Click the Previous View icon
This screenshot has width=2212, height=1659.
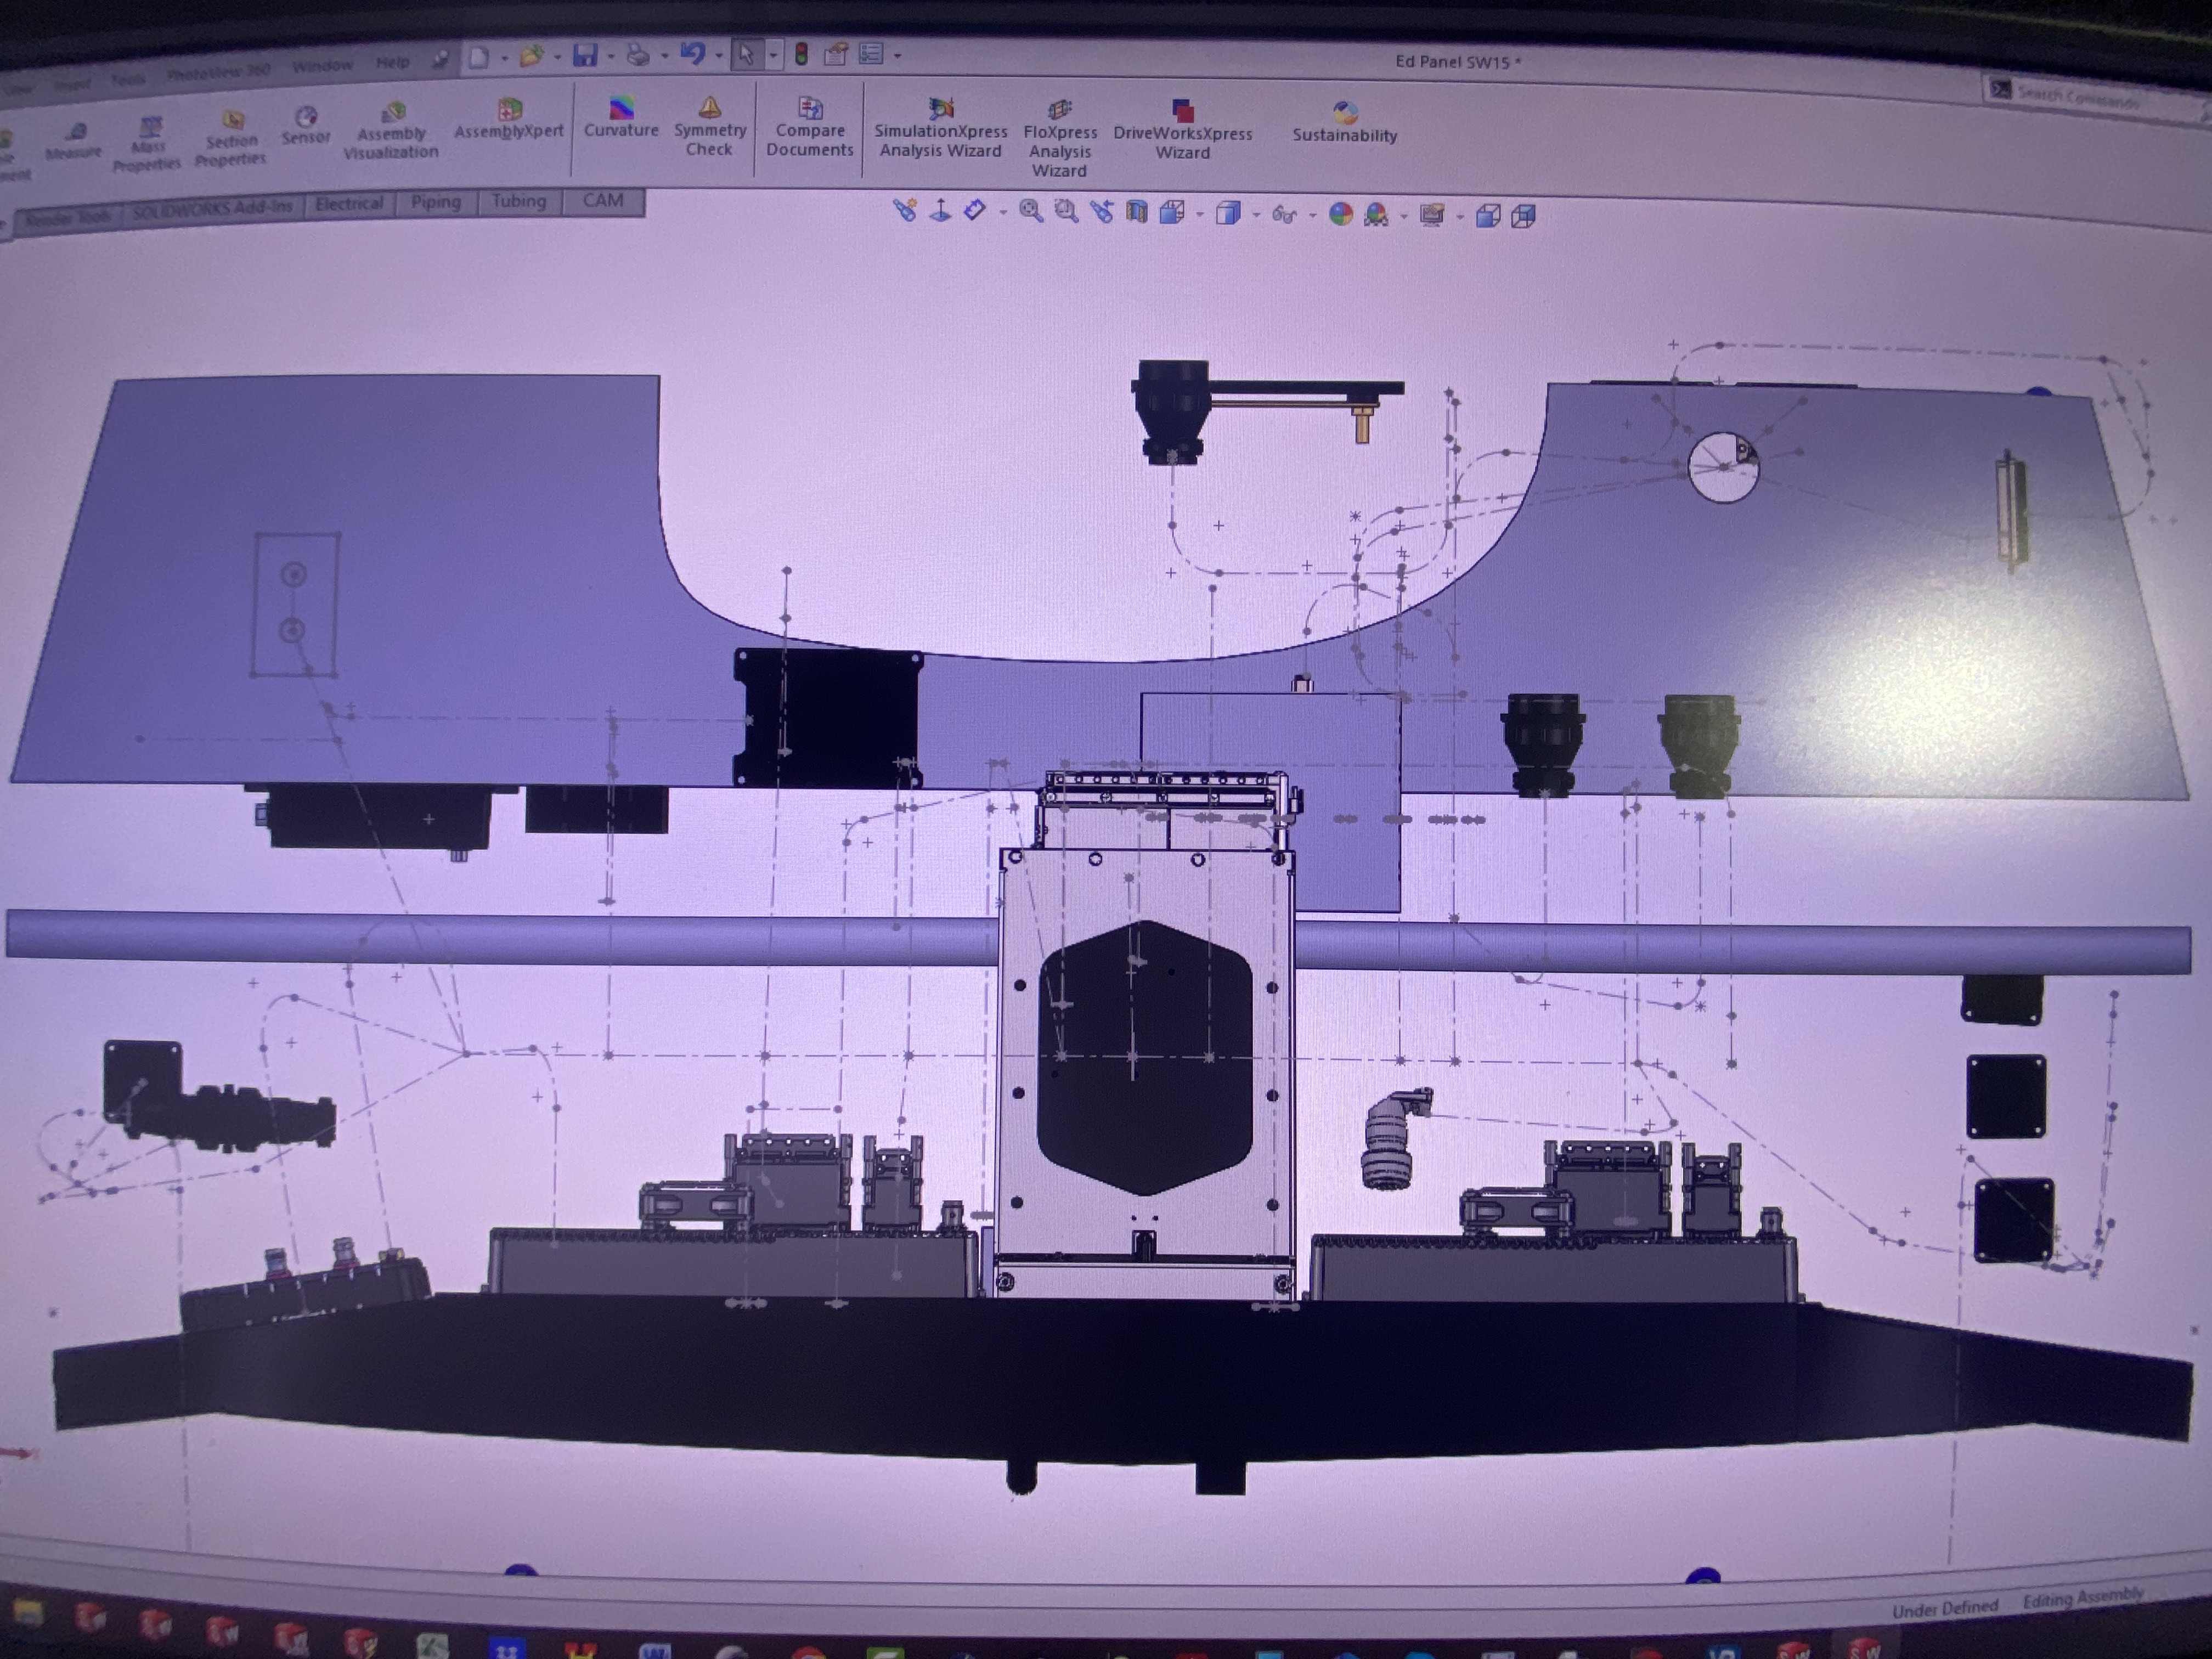click(1102, 211)
